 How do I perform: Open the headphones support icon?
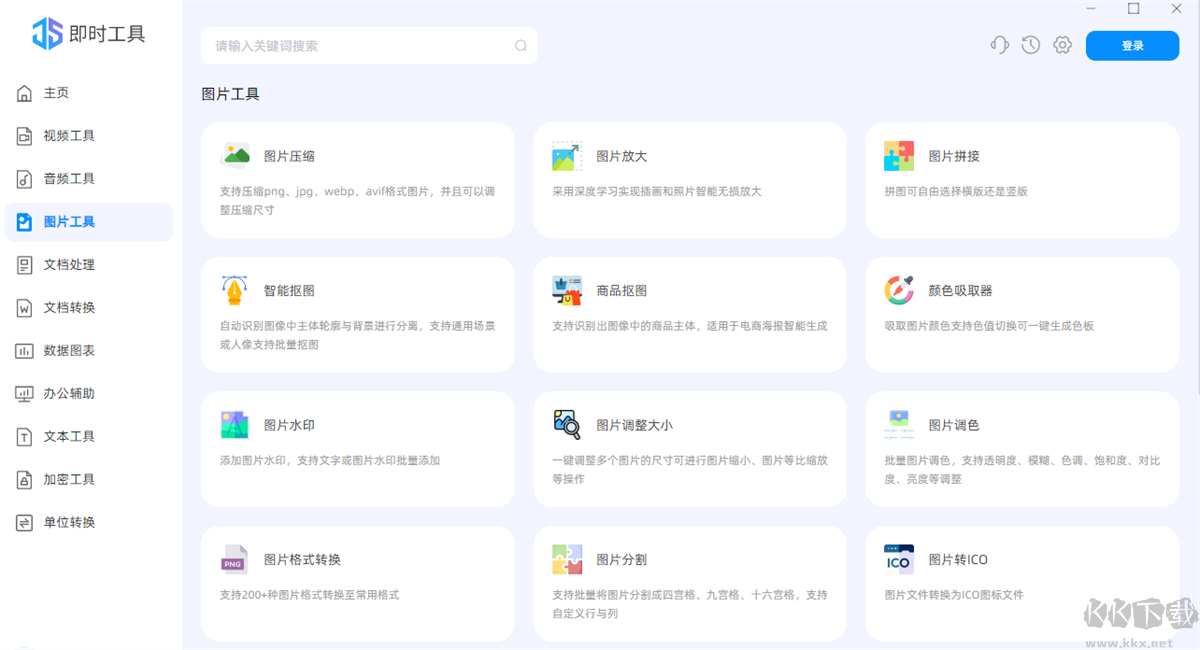[x=999, y=44]
